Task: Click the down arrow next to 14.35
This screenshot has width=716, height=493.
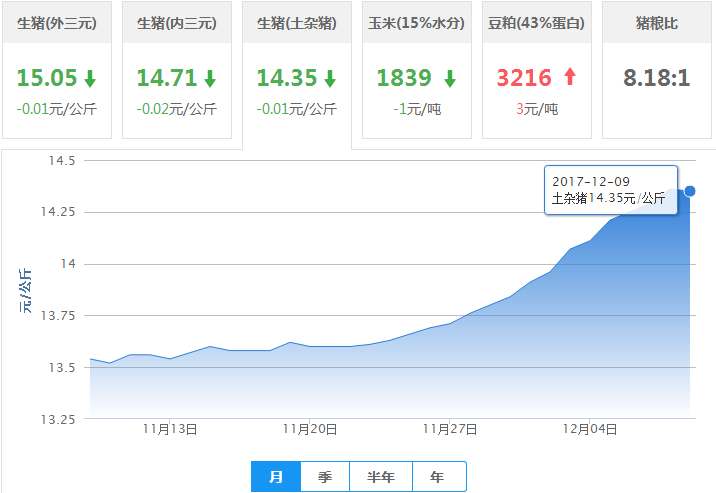Action: pyautogui.click(x=330, y=79)
